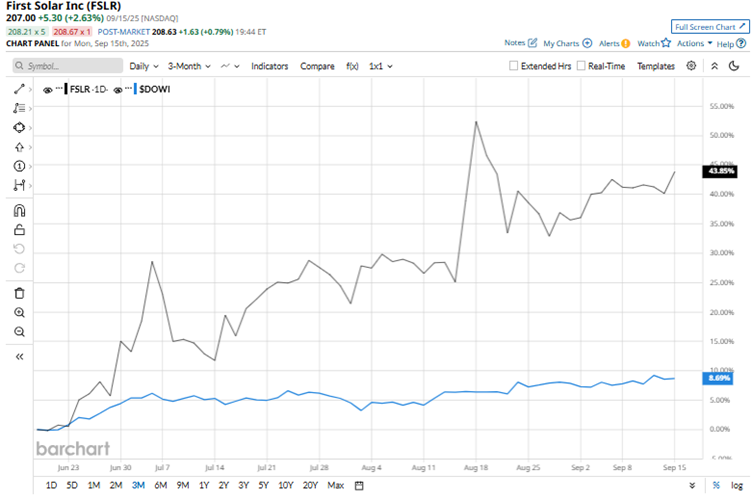Screen dimensions: 752x500
Task: Click the 8.69% $DOWI value label
Action: click(717, 378)
